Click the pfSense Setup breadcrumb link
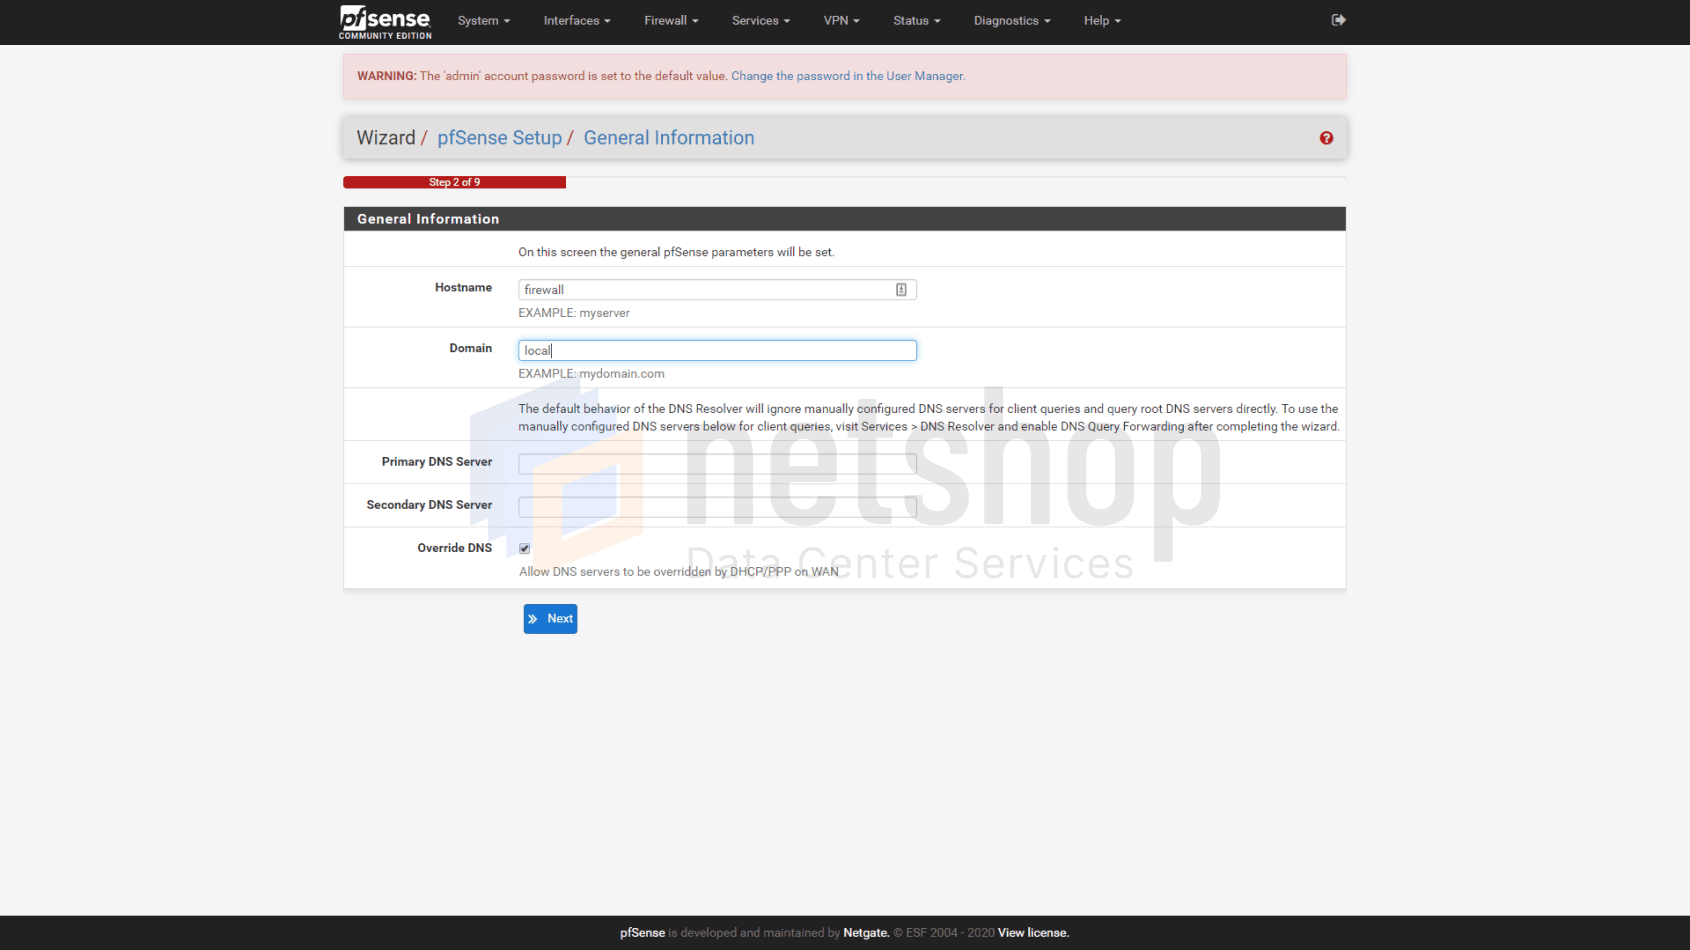This screenshot has width=1690, height=950. [499, 137]
